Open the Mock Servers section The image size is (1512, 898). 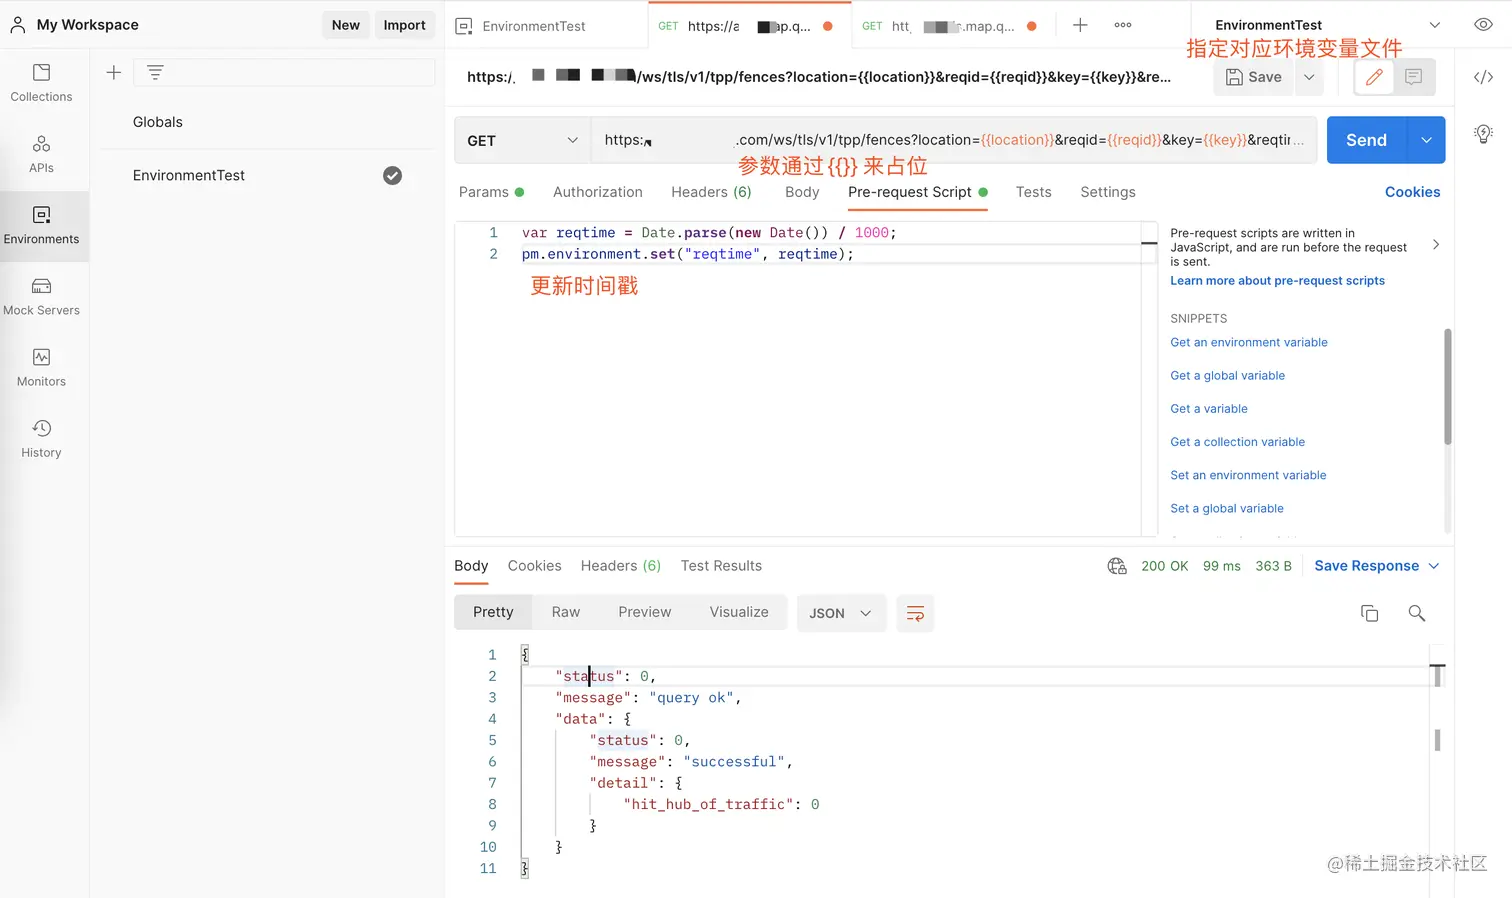41,296
